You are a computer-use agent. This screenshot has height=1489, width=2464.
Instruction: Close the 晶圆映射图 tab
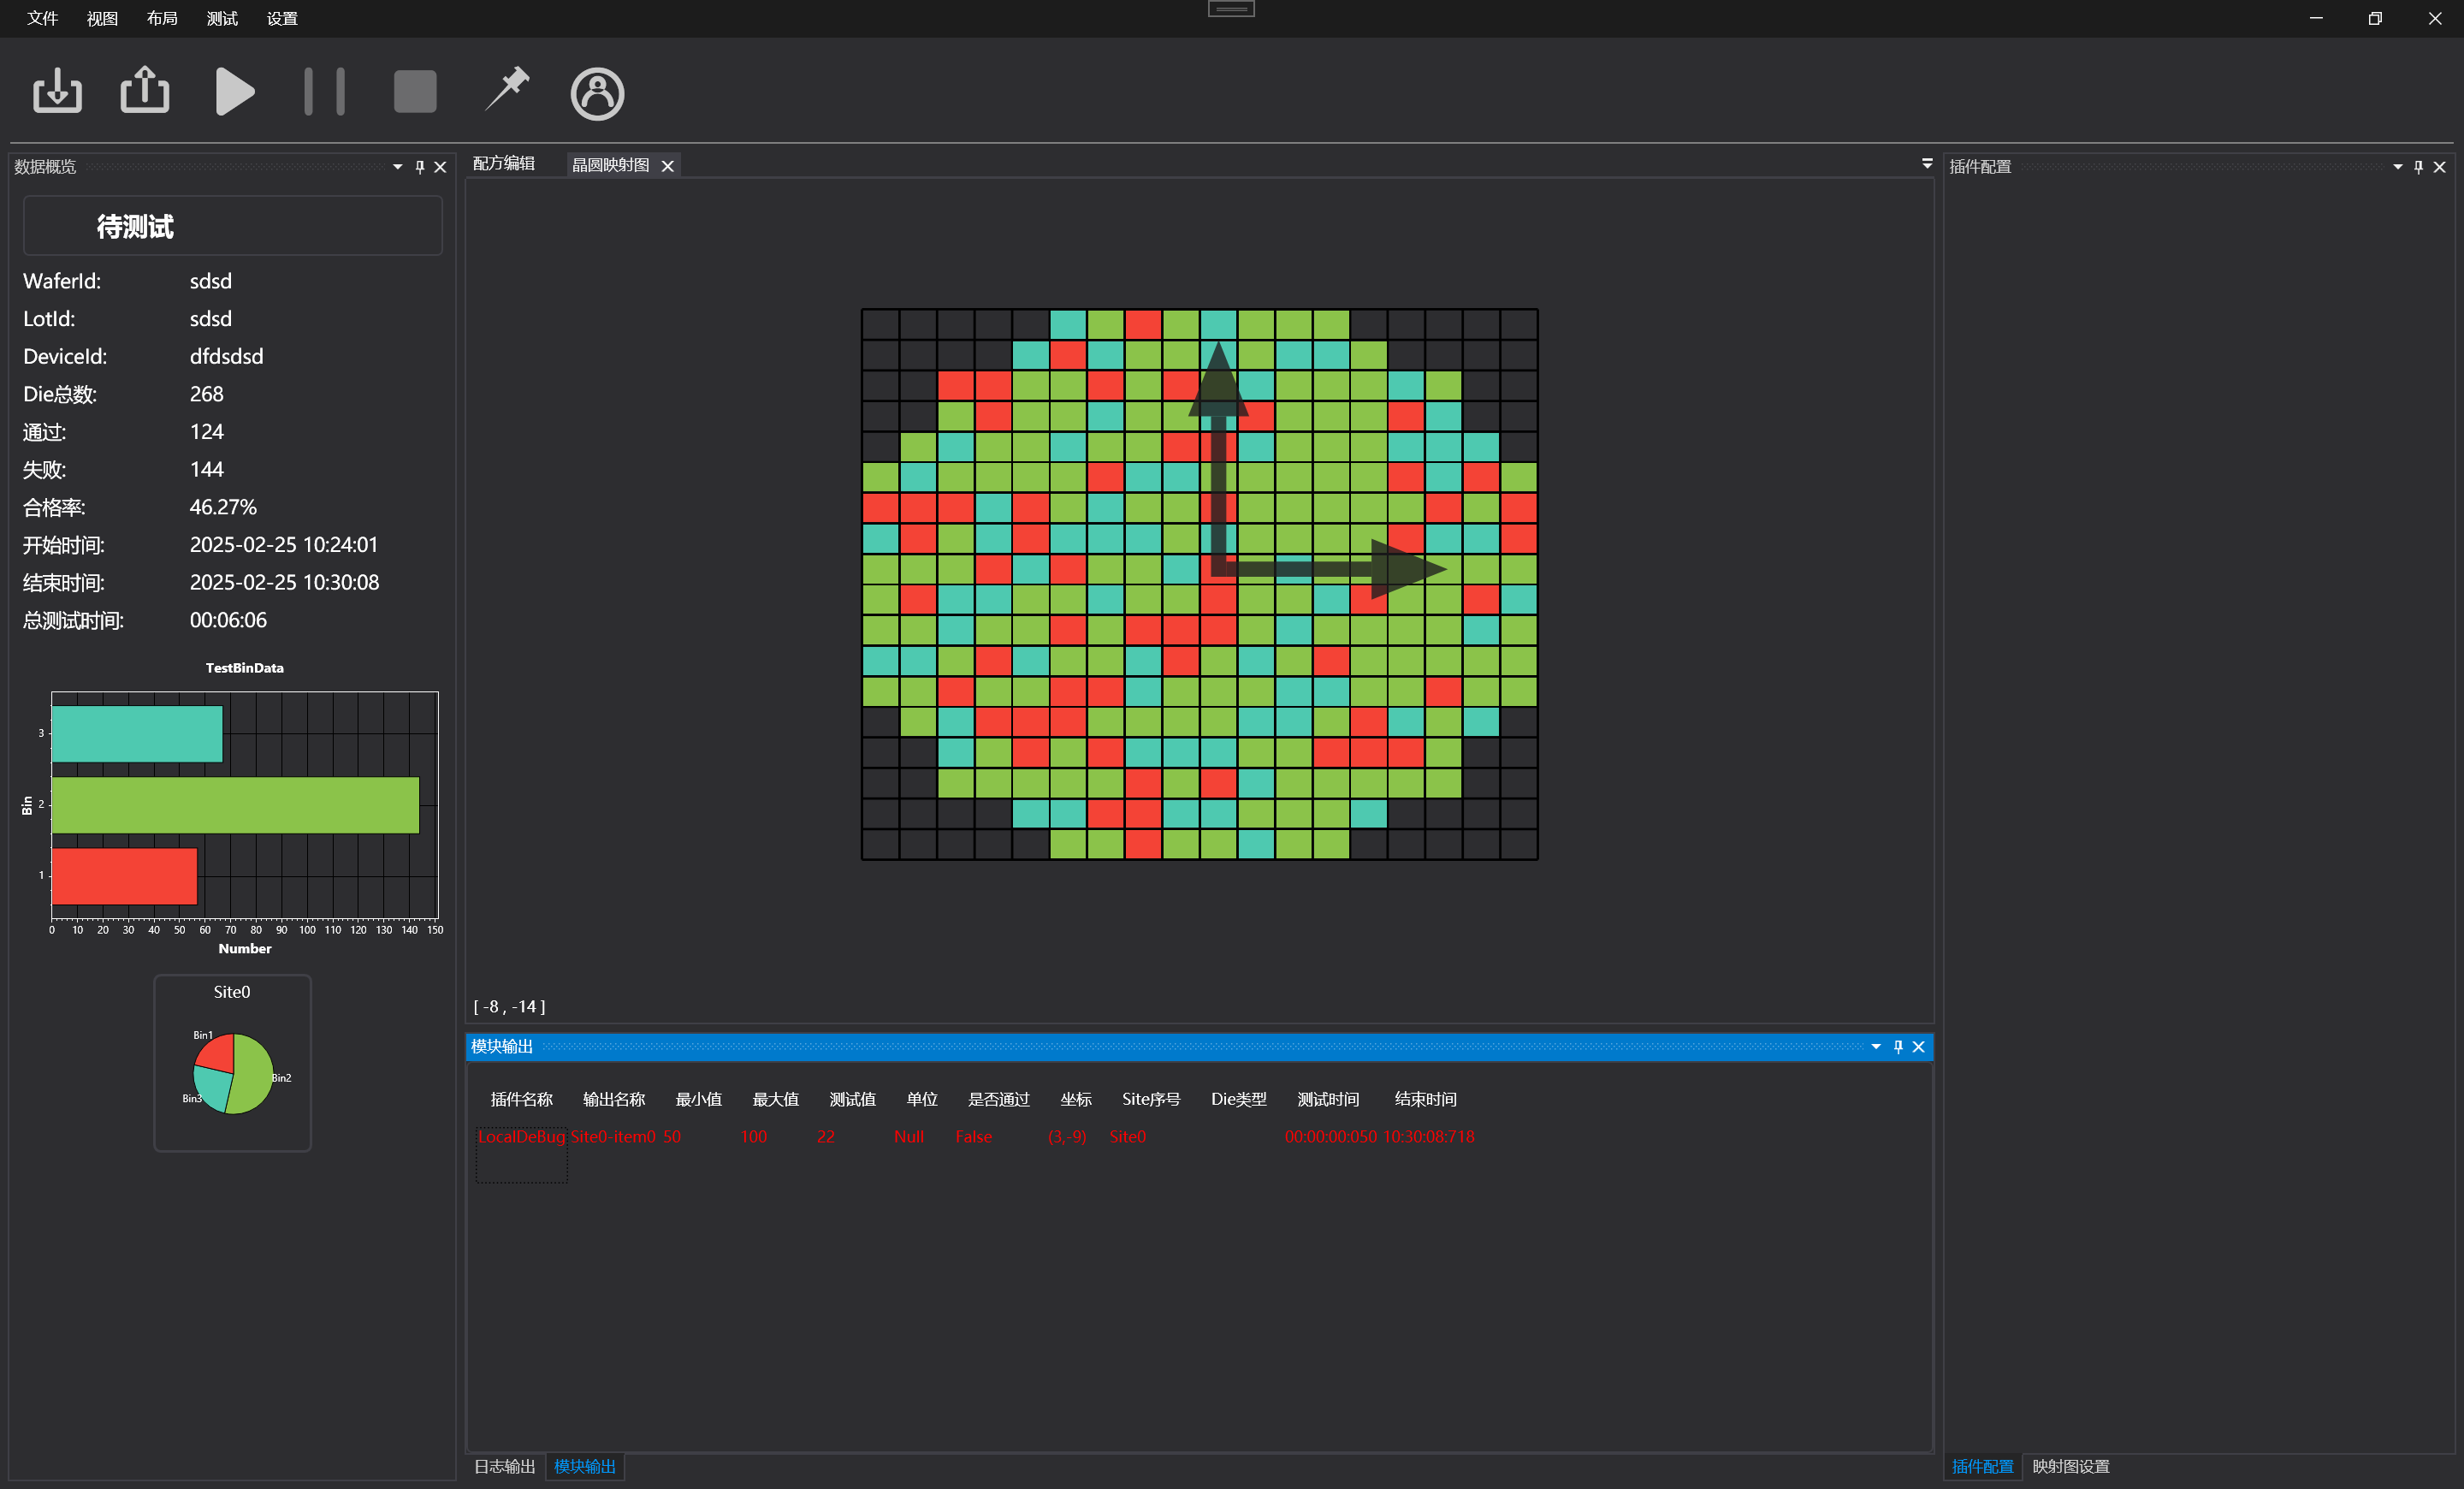pyautogui.click(x=668, y=166)
